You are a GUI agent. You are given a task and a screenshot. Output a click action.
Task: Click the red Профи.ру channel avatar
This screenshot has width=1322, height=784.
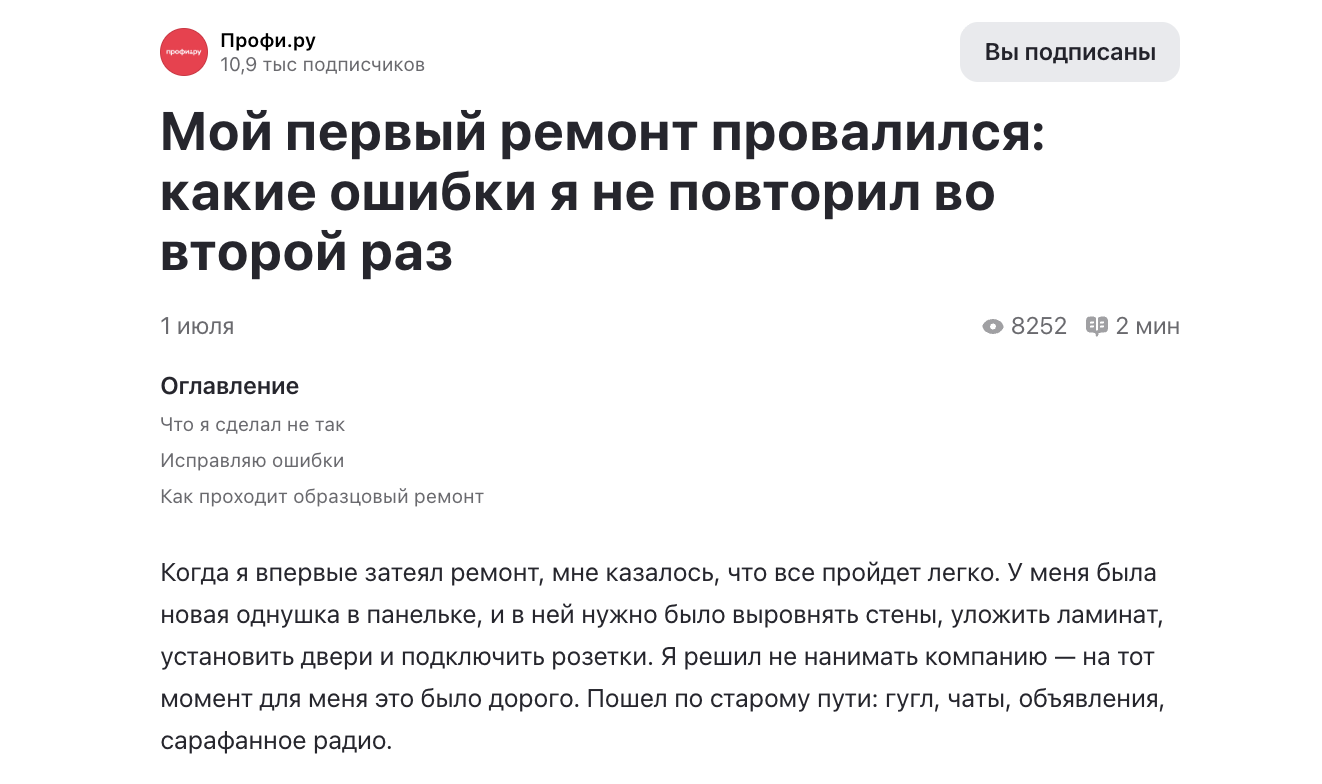coord(184,52)
